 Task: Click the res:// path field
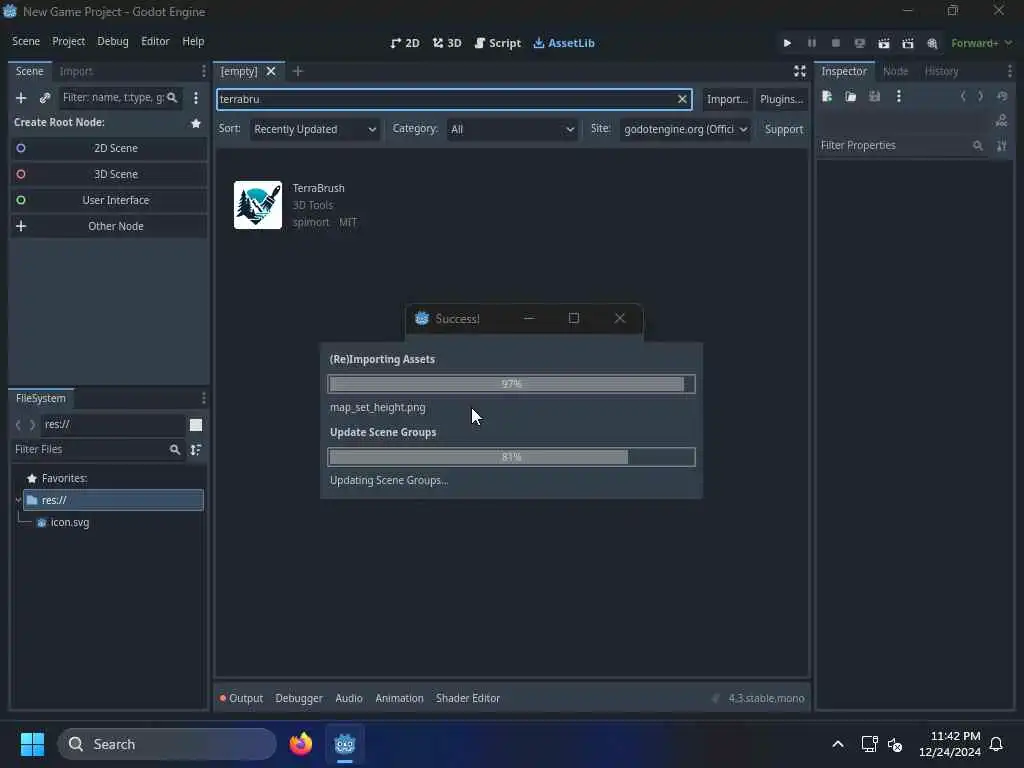[x=112, y=425]
